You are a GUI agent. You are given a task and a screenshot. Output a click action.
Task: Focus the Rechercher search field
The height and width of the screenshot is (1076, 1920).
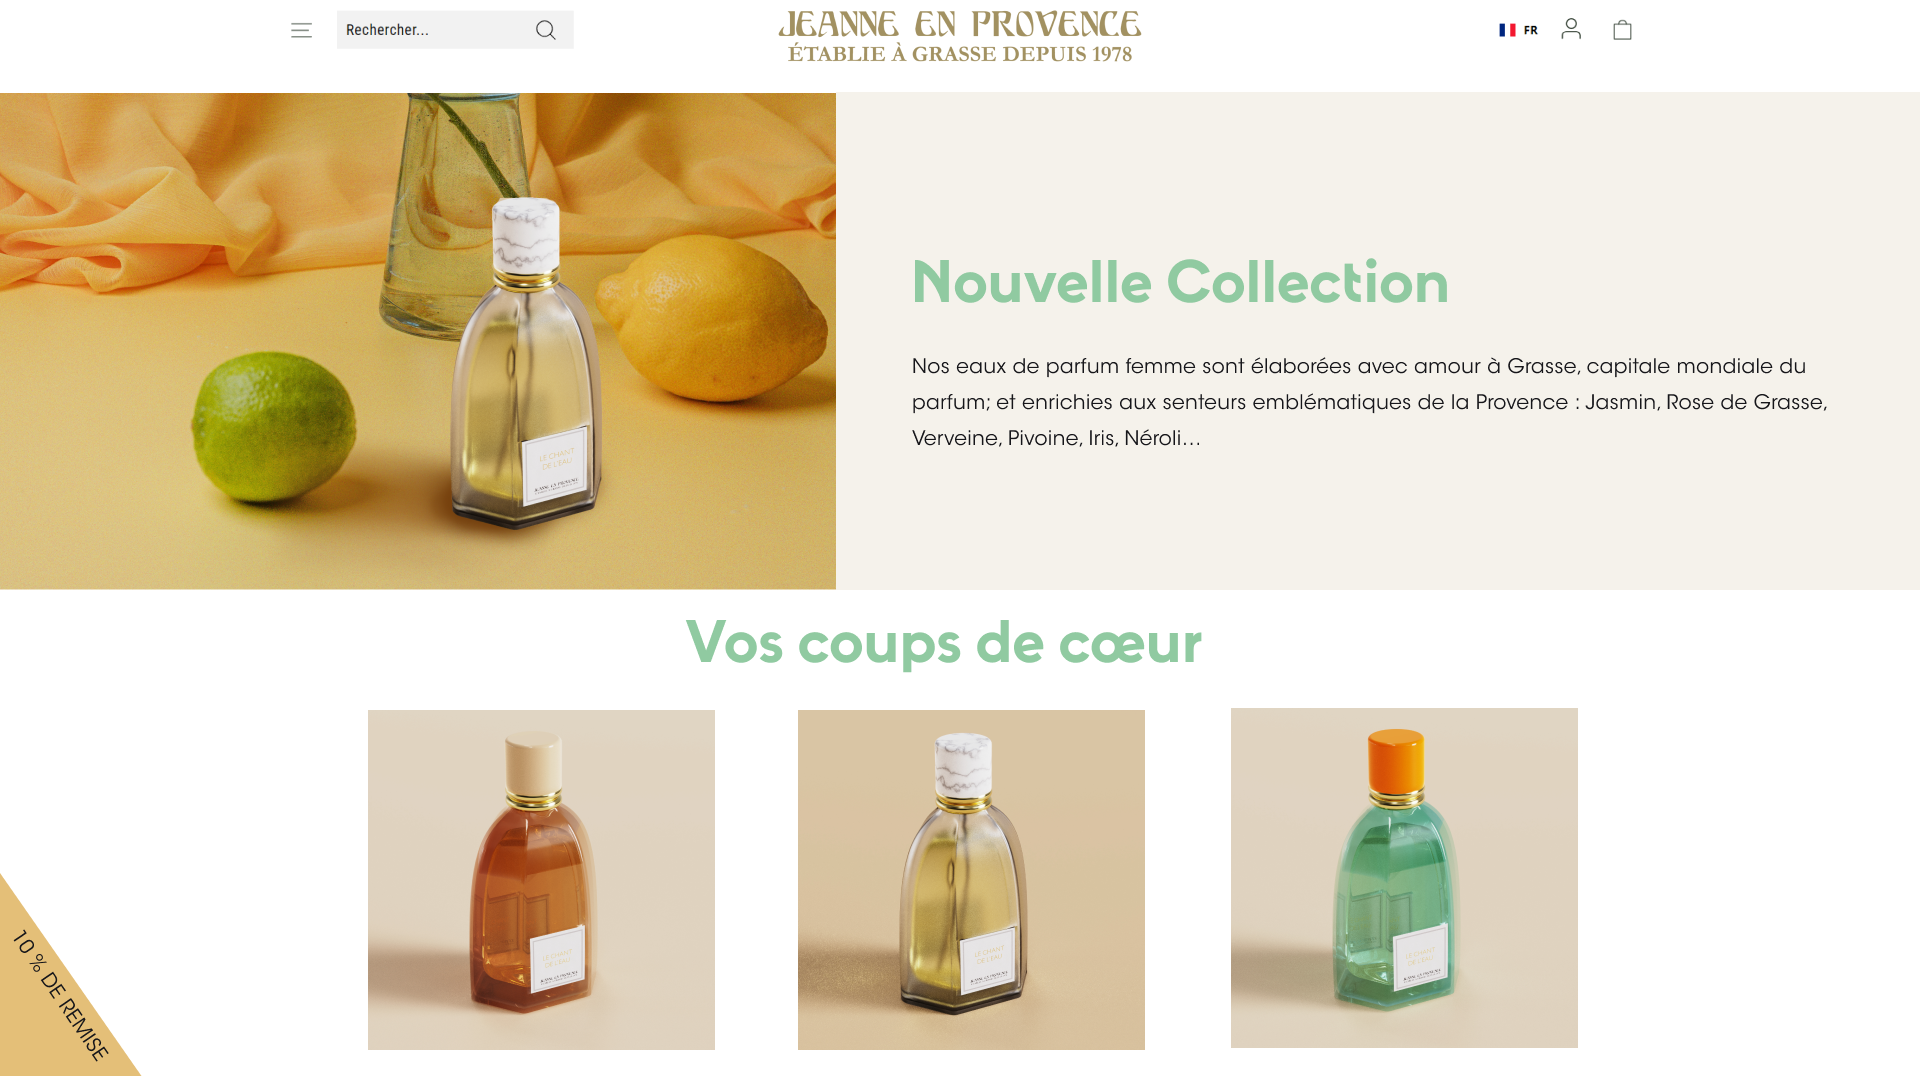[433, 30]
